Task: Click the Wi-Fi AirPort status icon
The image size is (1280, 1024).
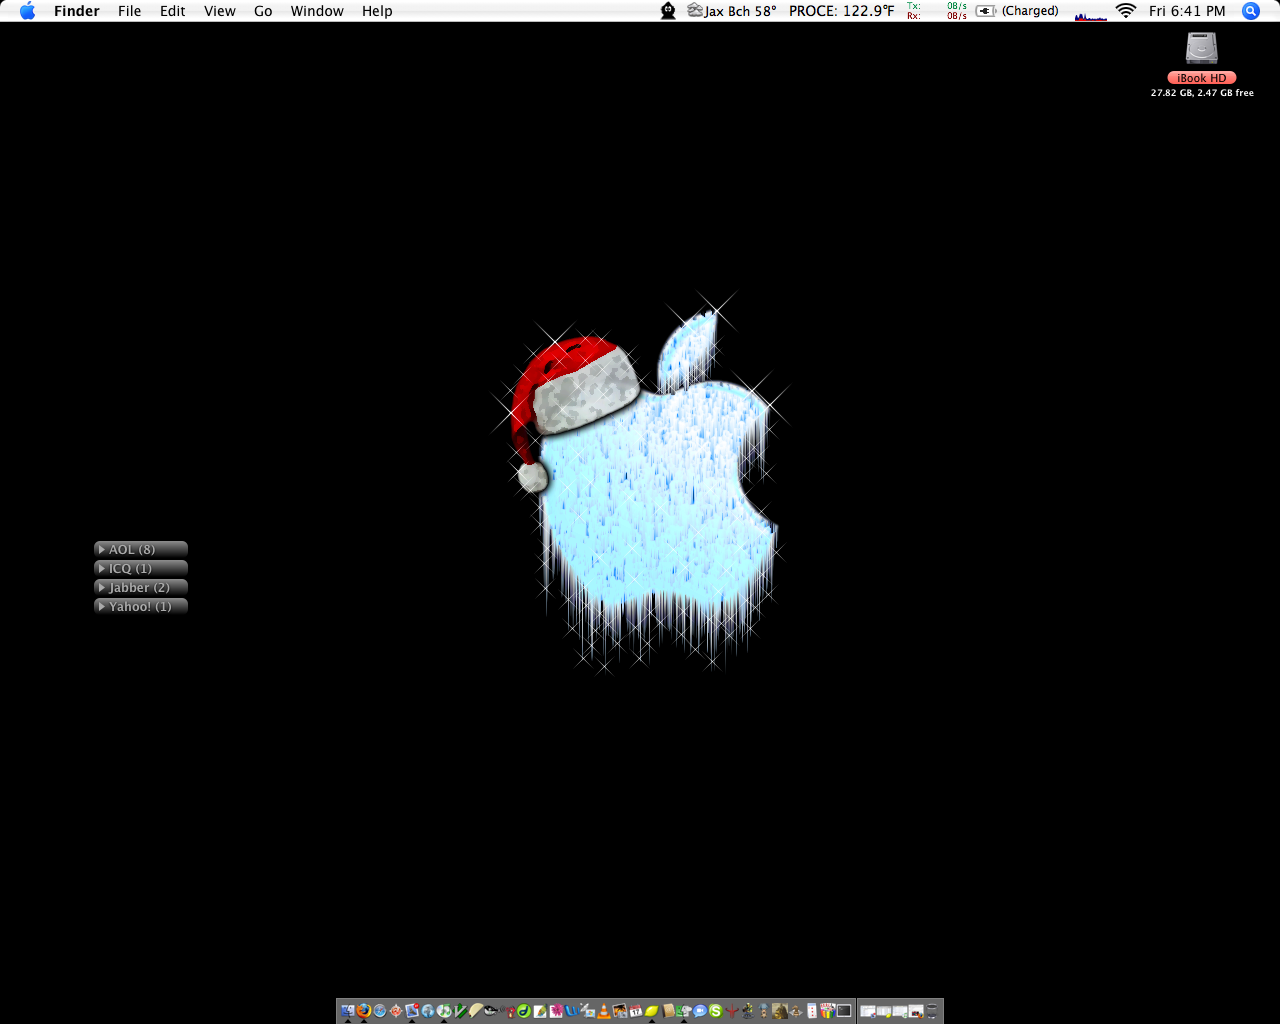Action: tap(1126, 11)
